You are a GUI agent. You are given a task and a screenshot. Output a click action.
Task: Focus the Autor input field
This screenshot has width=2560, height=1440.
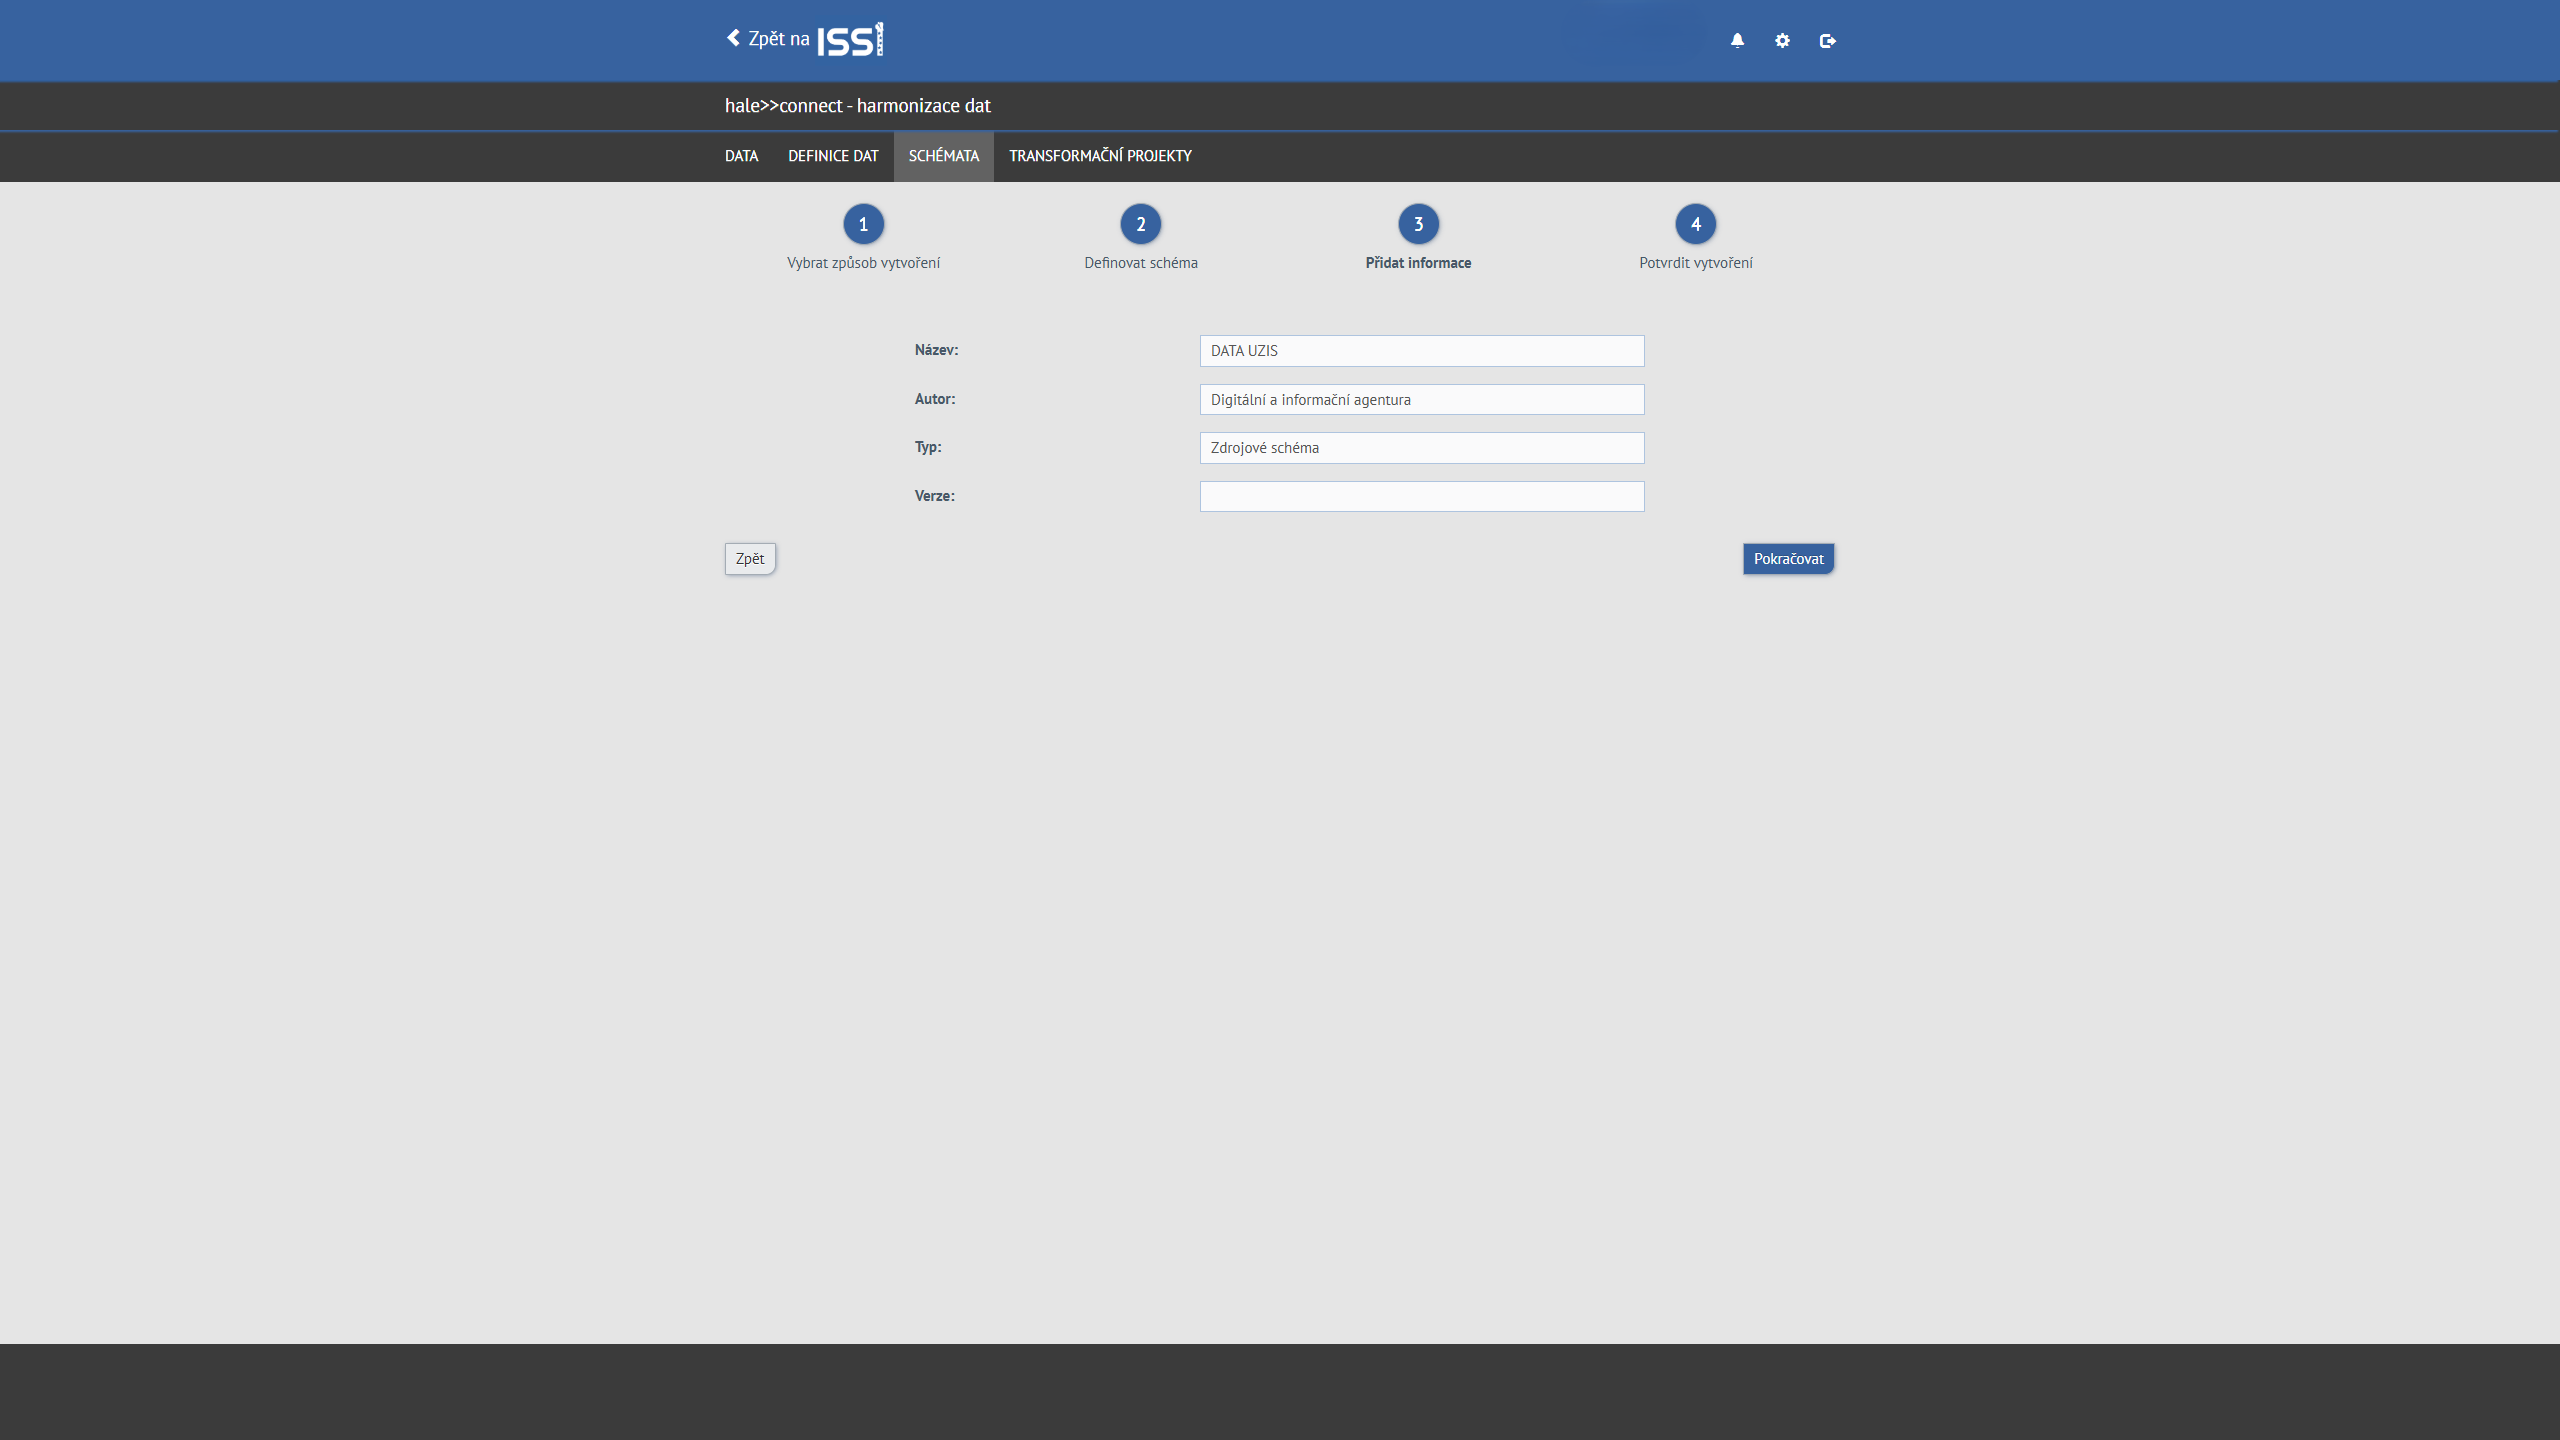tap(1421, 400)
